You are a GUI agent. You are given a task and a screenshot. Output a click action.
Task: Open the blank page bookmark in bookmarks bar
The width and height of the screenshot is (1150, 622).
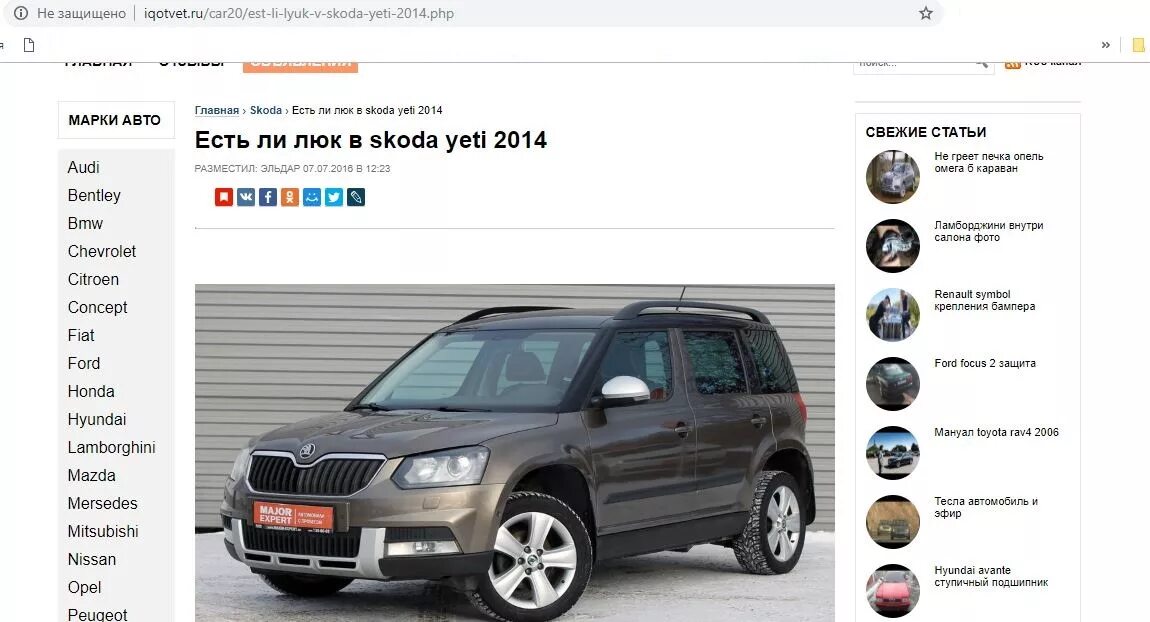point(29,45)
